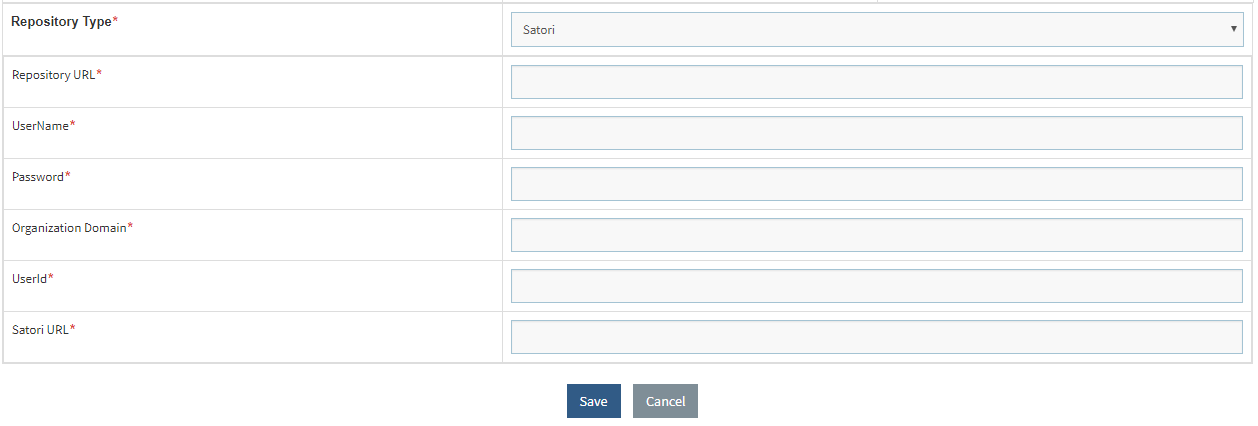Place cursor in Satori URL field
This screenshot has width=1258, height=426.
tap(876, 337)
